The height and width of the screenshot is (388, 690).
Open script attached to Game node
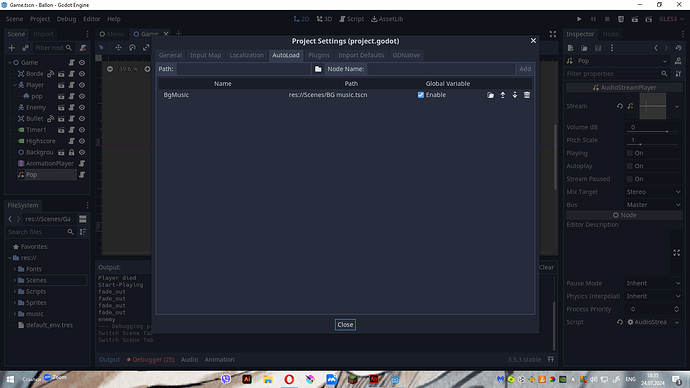point(71,62)
